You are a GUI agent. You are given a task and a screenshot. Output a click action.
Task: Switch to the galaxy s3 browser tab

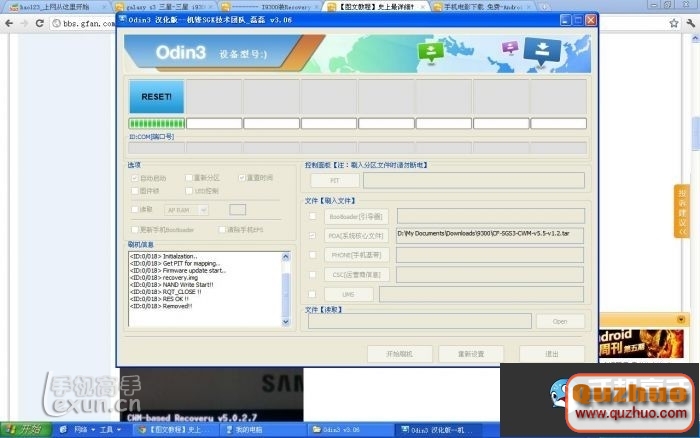click(x=164, y=7)
